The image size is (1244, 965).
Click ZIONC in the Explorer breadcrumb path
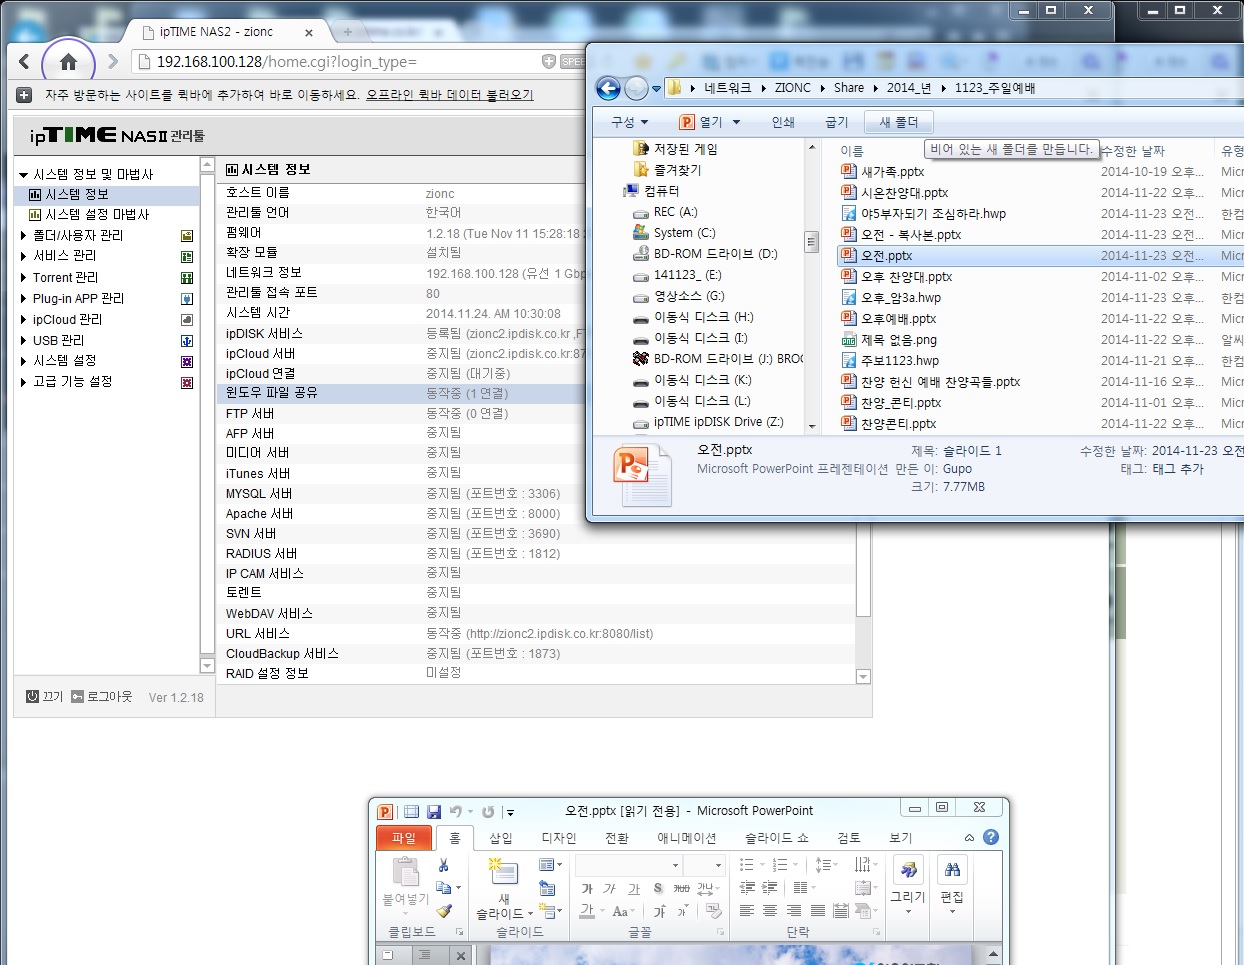point(793,88)
